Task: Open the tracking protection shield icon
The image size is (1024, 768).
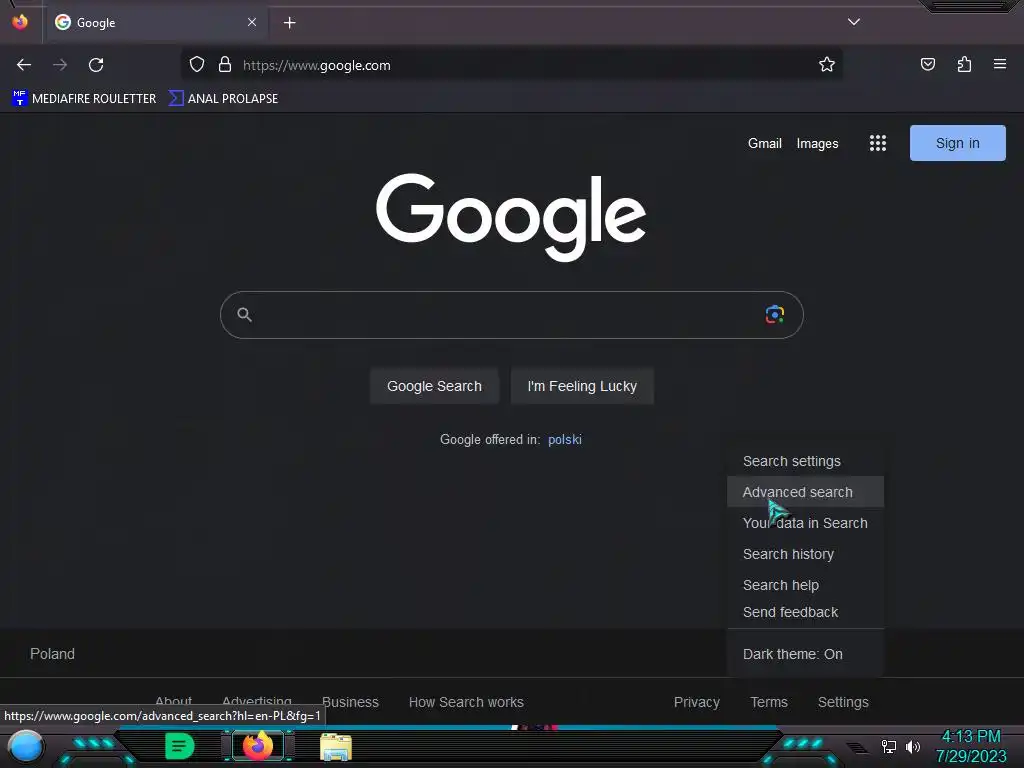Action: pyautogui.click(x=197, y=65)
